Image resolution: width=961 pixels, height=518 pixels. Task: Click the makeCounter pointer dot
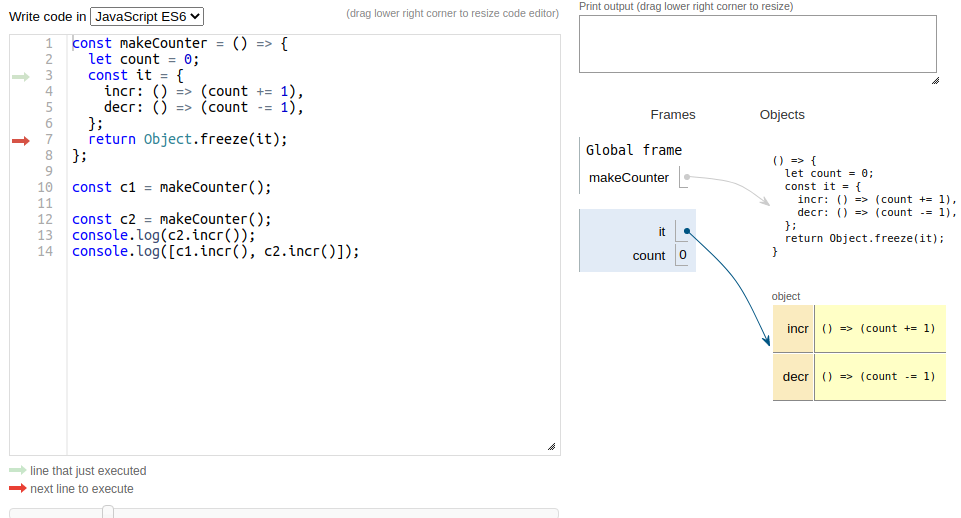687,178
